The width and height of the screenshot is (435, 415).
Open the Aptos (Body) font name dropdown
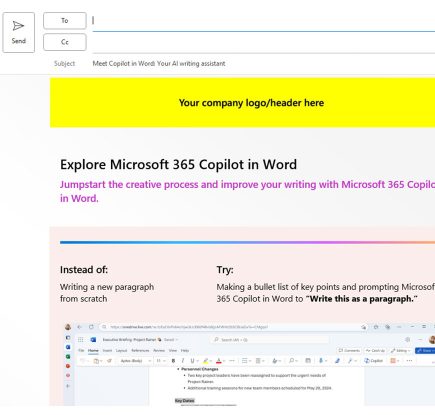click(x=135, y=361)
